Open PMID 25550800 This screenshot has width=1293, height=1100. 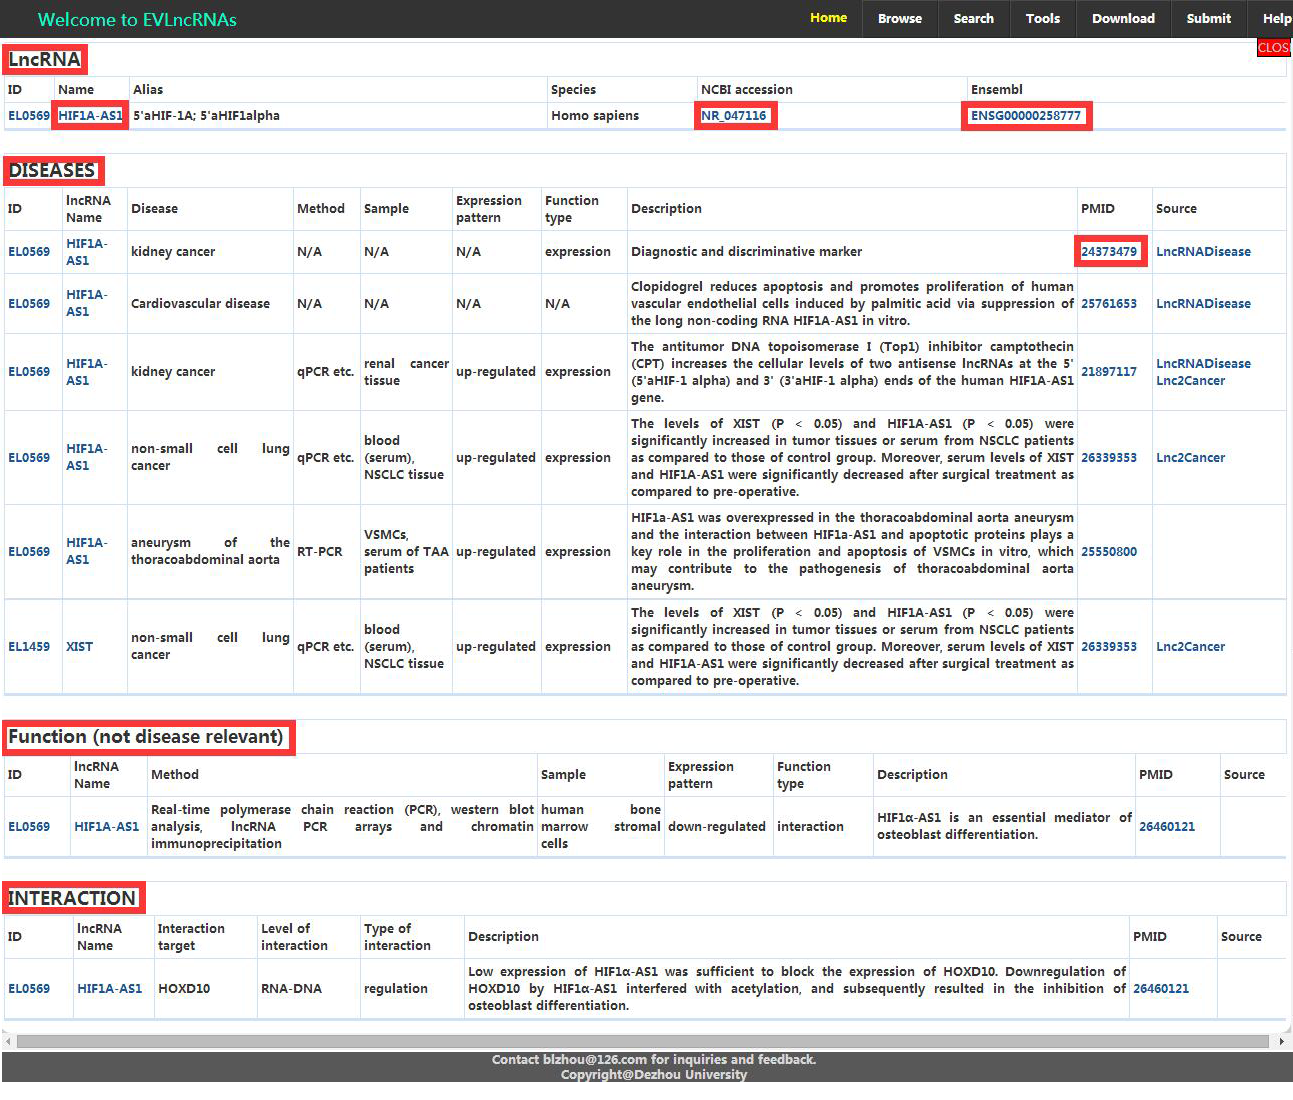[x=1109, y=551]
